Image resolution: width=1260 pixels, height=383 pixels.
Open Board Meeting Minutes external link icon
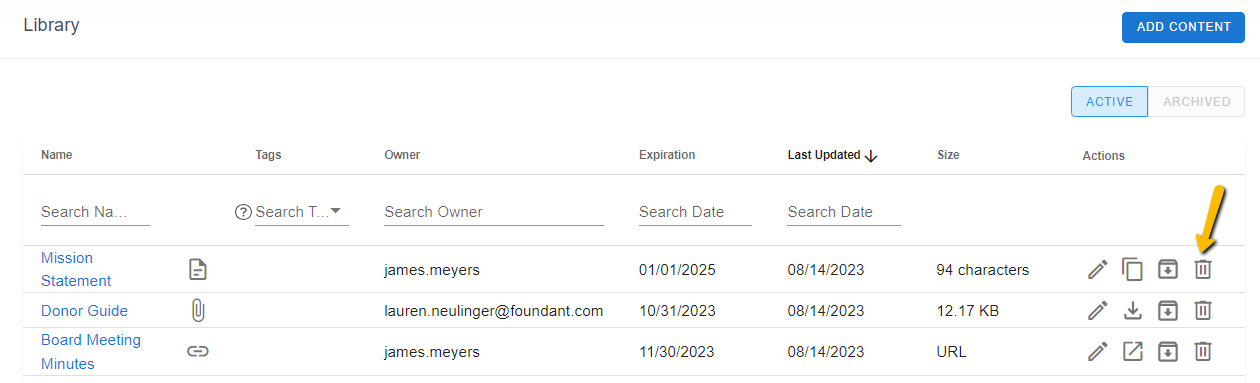pyautogui.click(x=1133, y=351)
